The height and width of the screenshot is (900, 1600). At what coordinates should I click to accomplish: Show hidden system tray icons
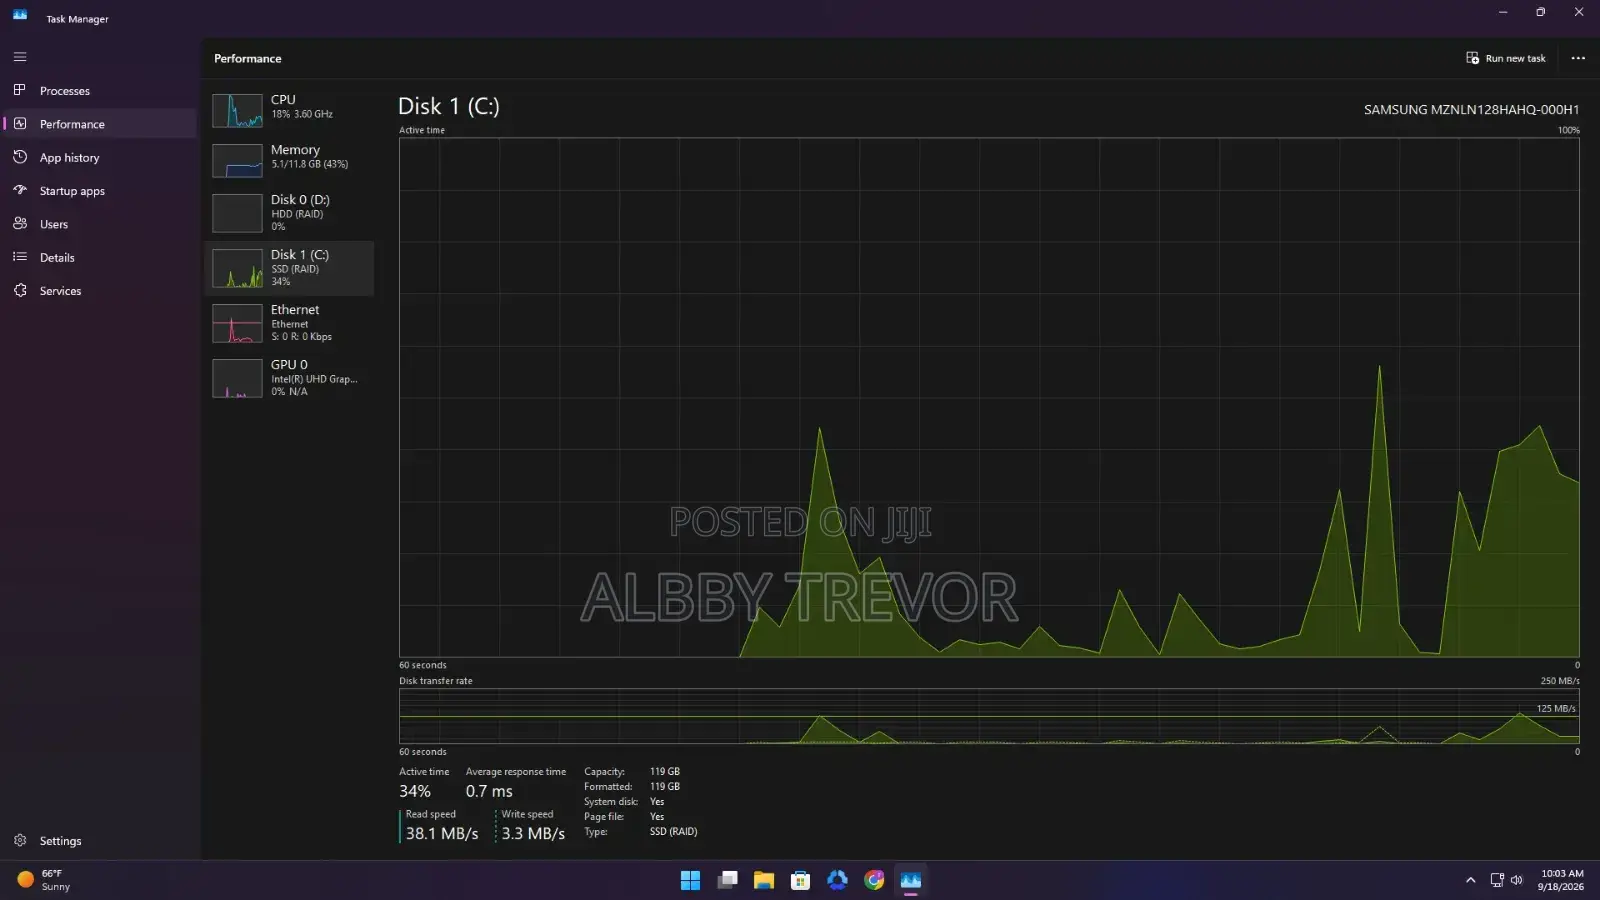[1470, 880]
